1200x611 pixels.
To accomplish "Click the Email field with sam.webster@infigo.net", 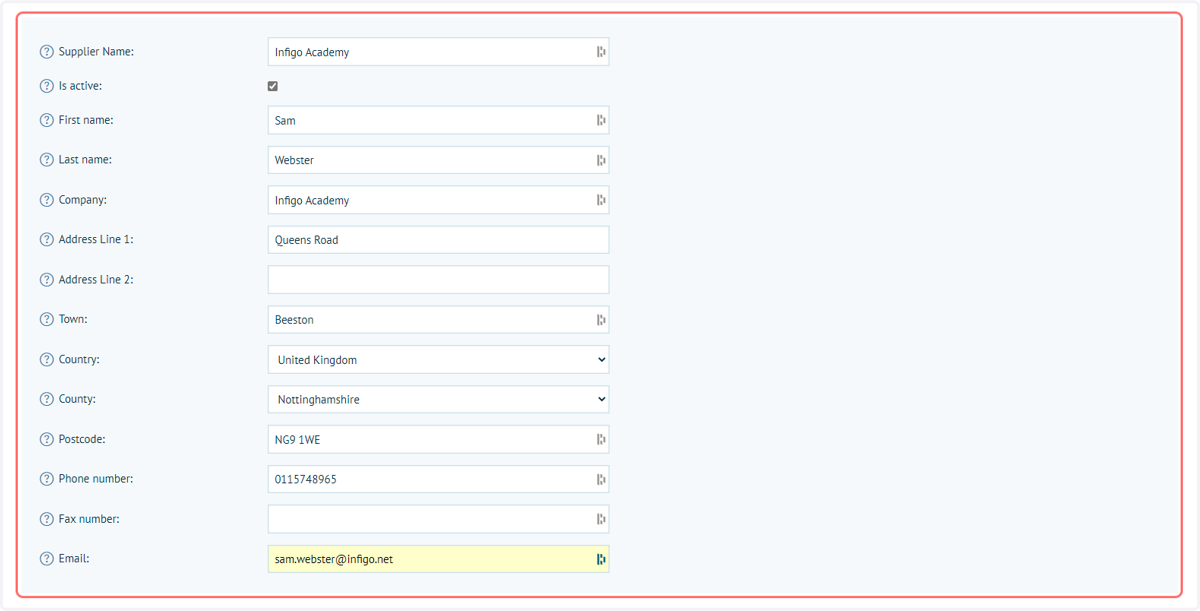I will pos(438,559).
